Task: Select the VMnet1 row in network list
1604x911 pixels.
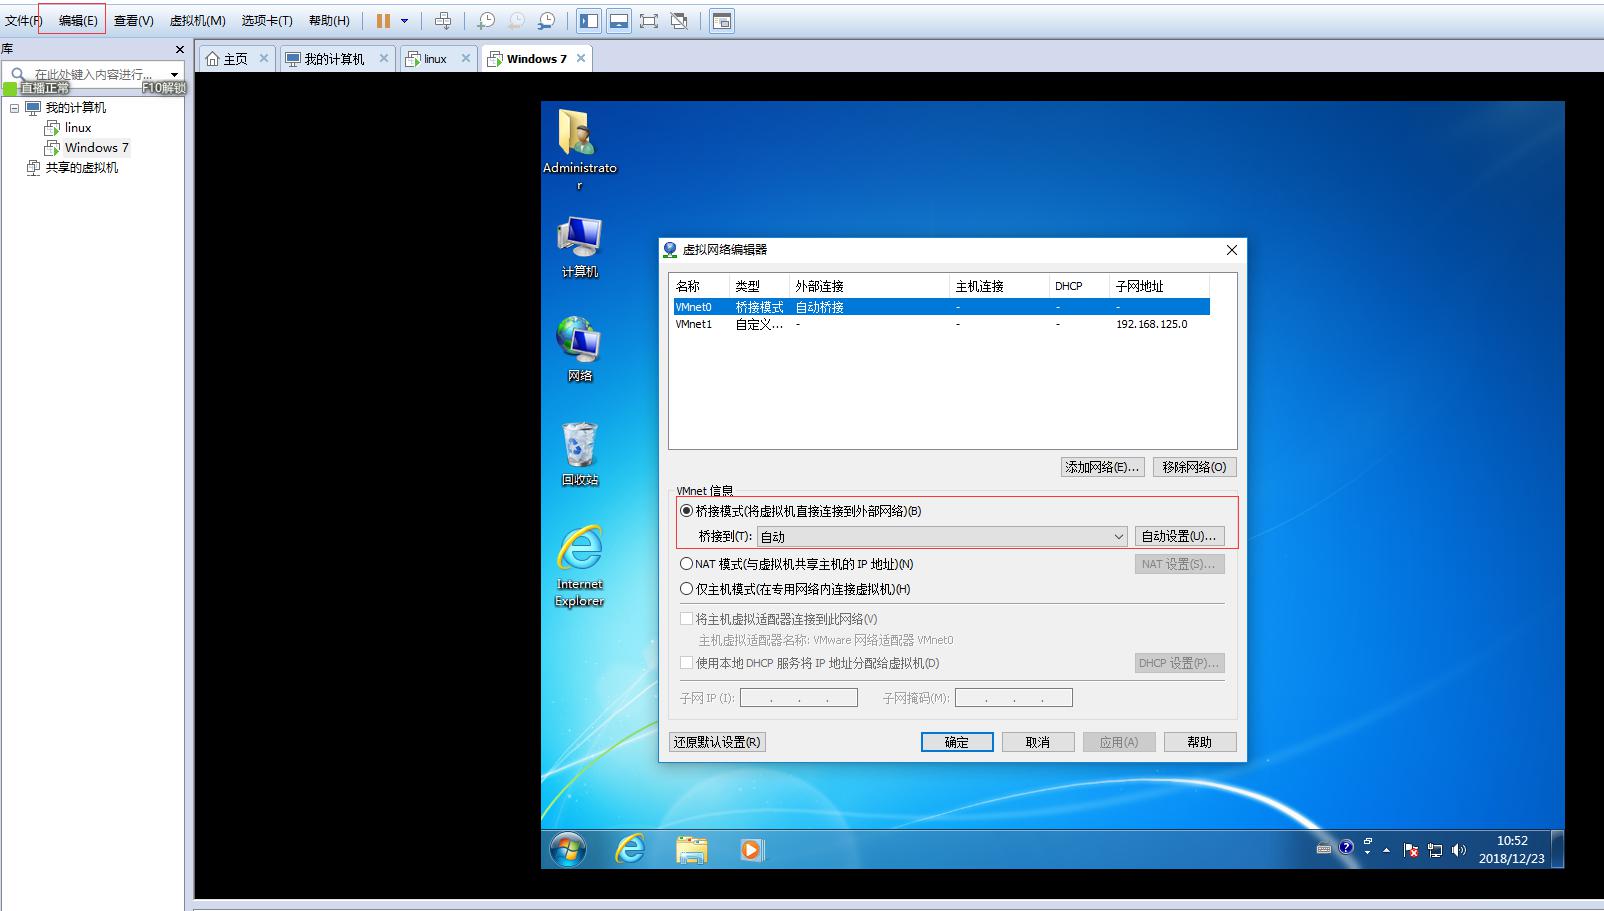Action: click(x=941, y=324)
